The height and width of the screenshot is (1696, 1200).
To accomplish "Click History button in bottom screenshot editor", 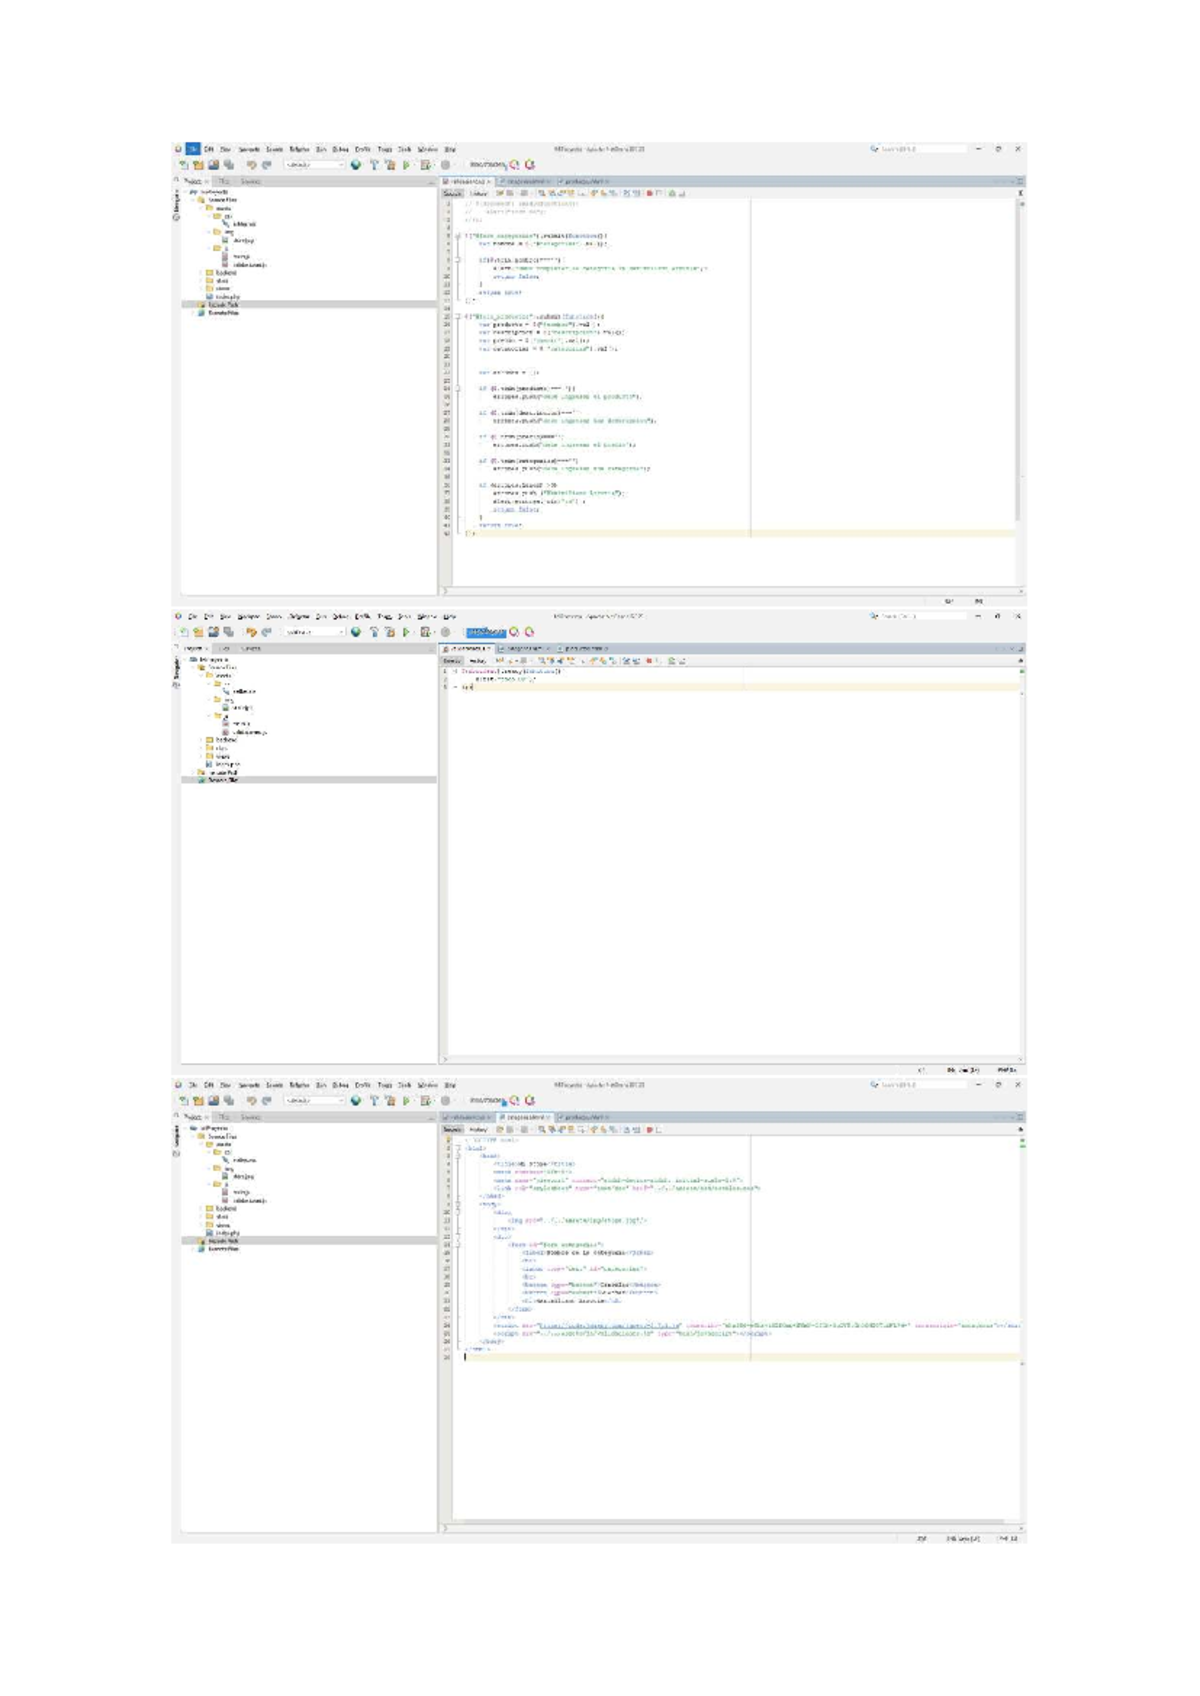I will 478,1129.
